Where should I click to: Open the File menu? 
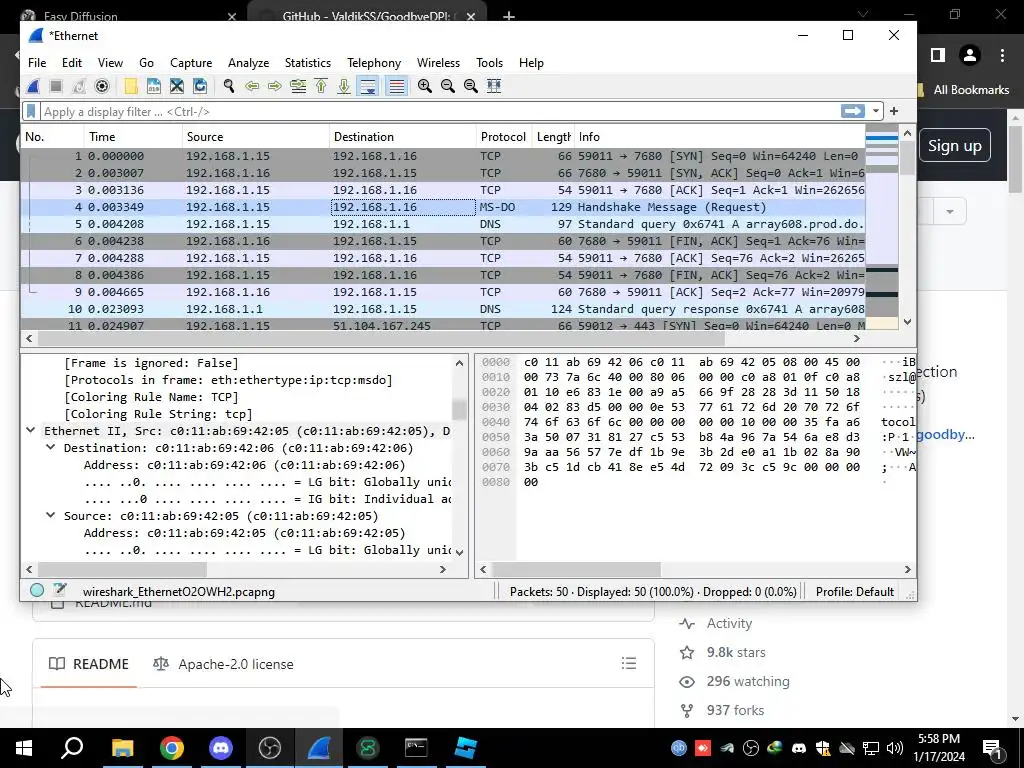point(37,63)
